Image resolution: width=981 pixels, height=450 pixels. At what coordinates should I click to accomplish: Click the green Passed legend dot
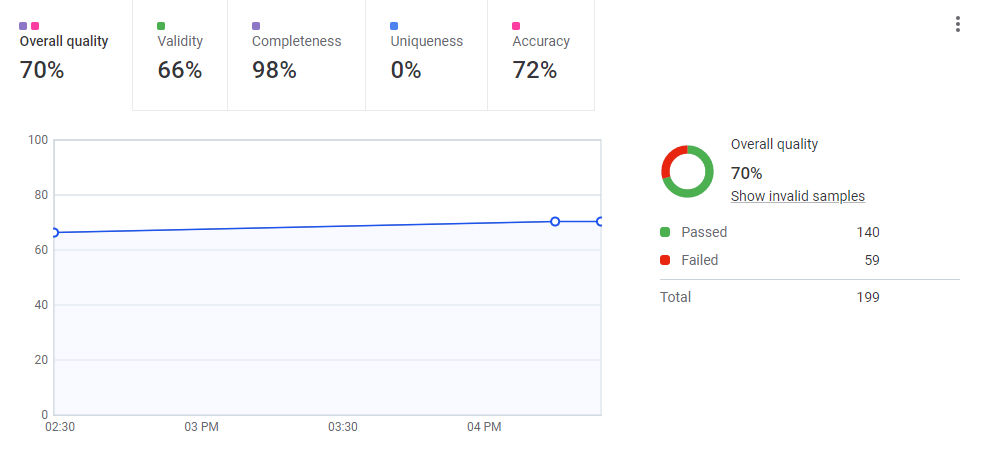click(x=665, y=232)
